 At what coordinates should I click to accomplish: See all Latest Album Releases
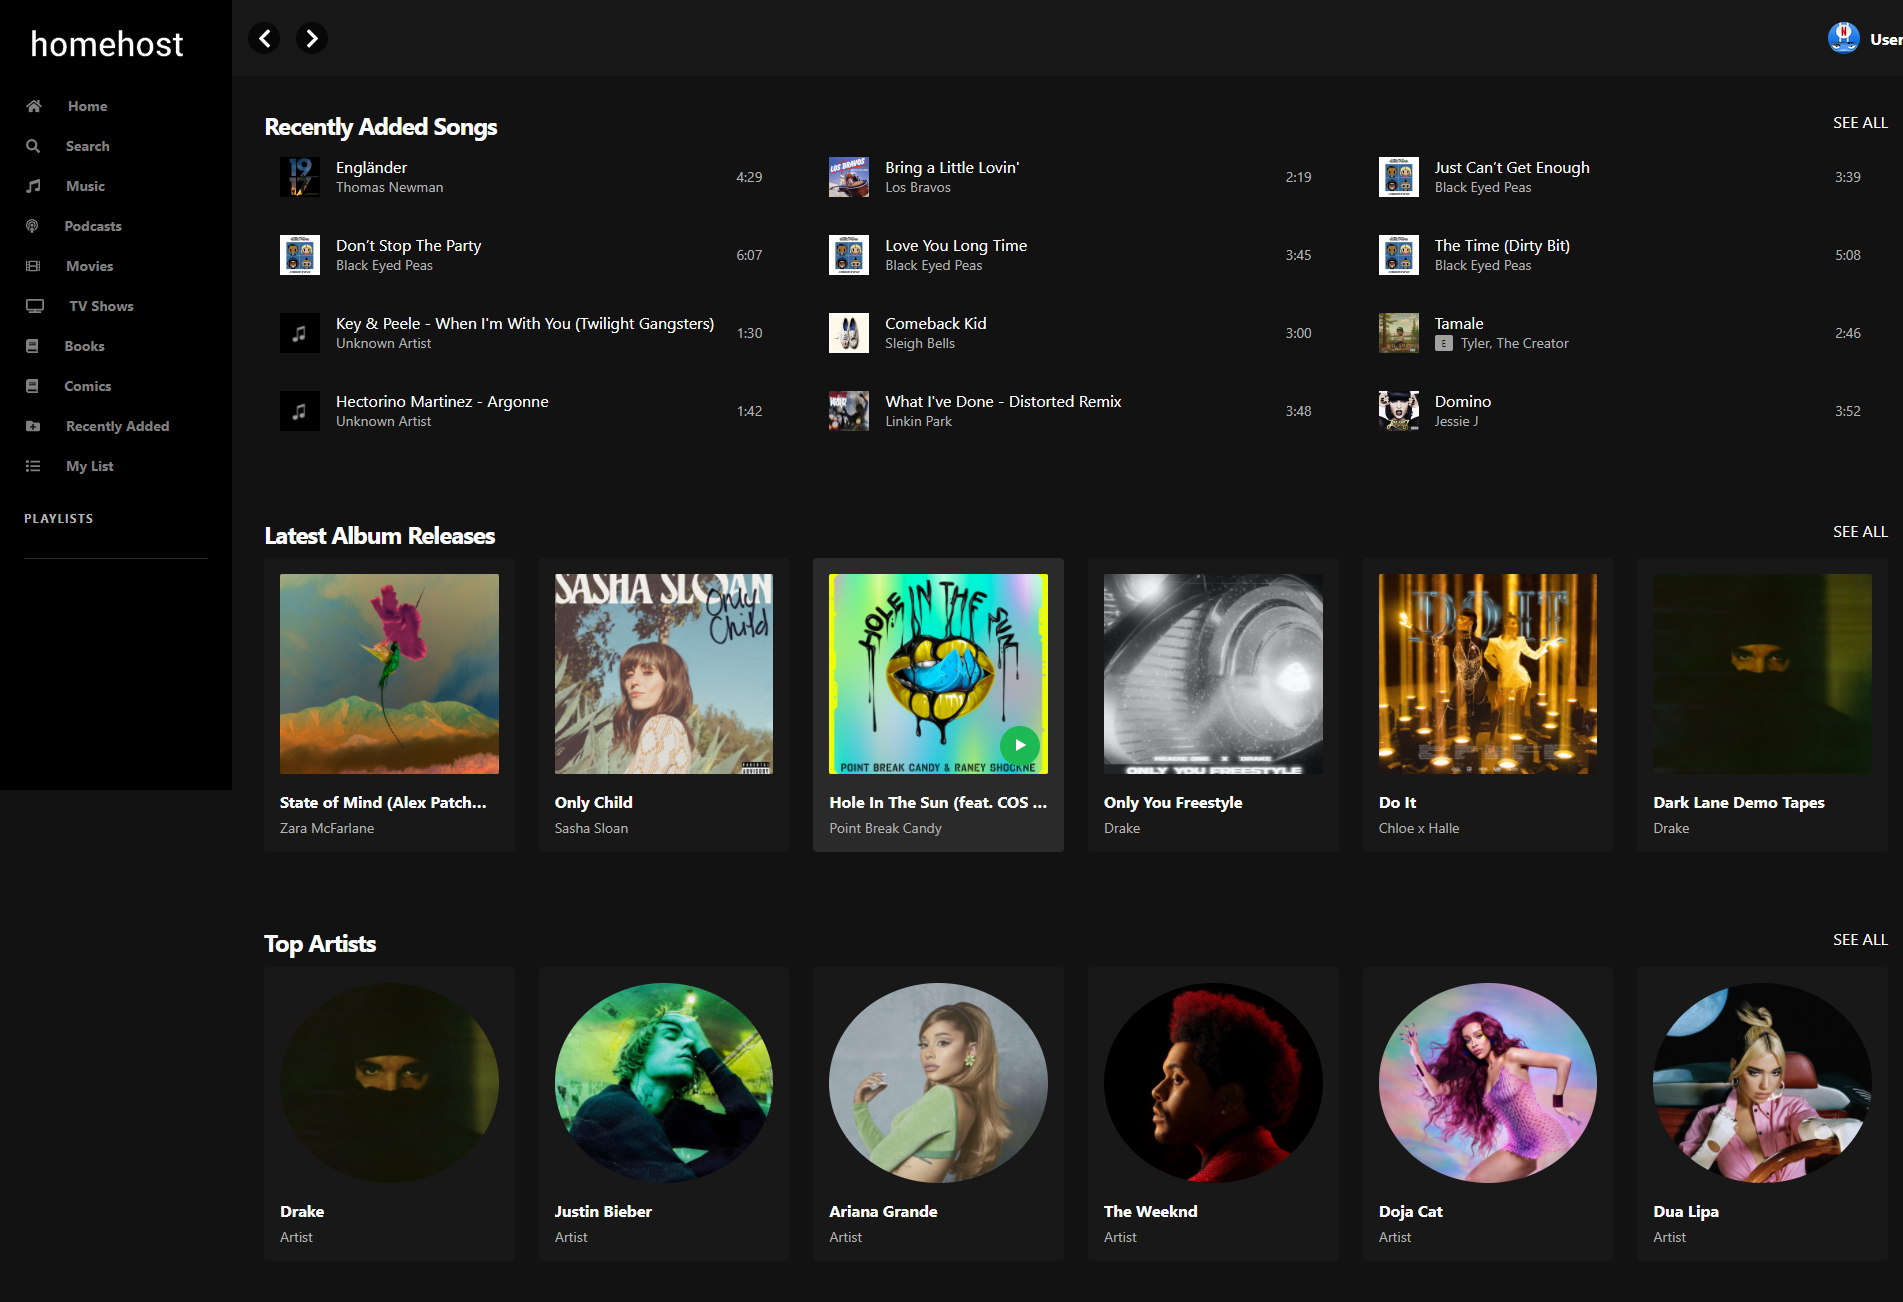click(x=1860, y=531)
